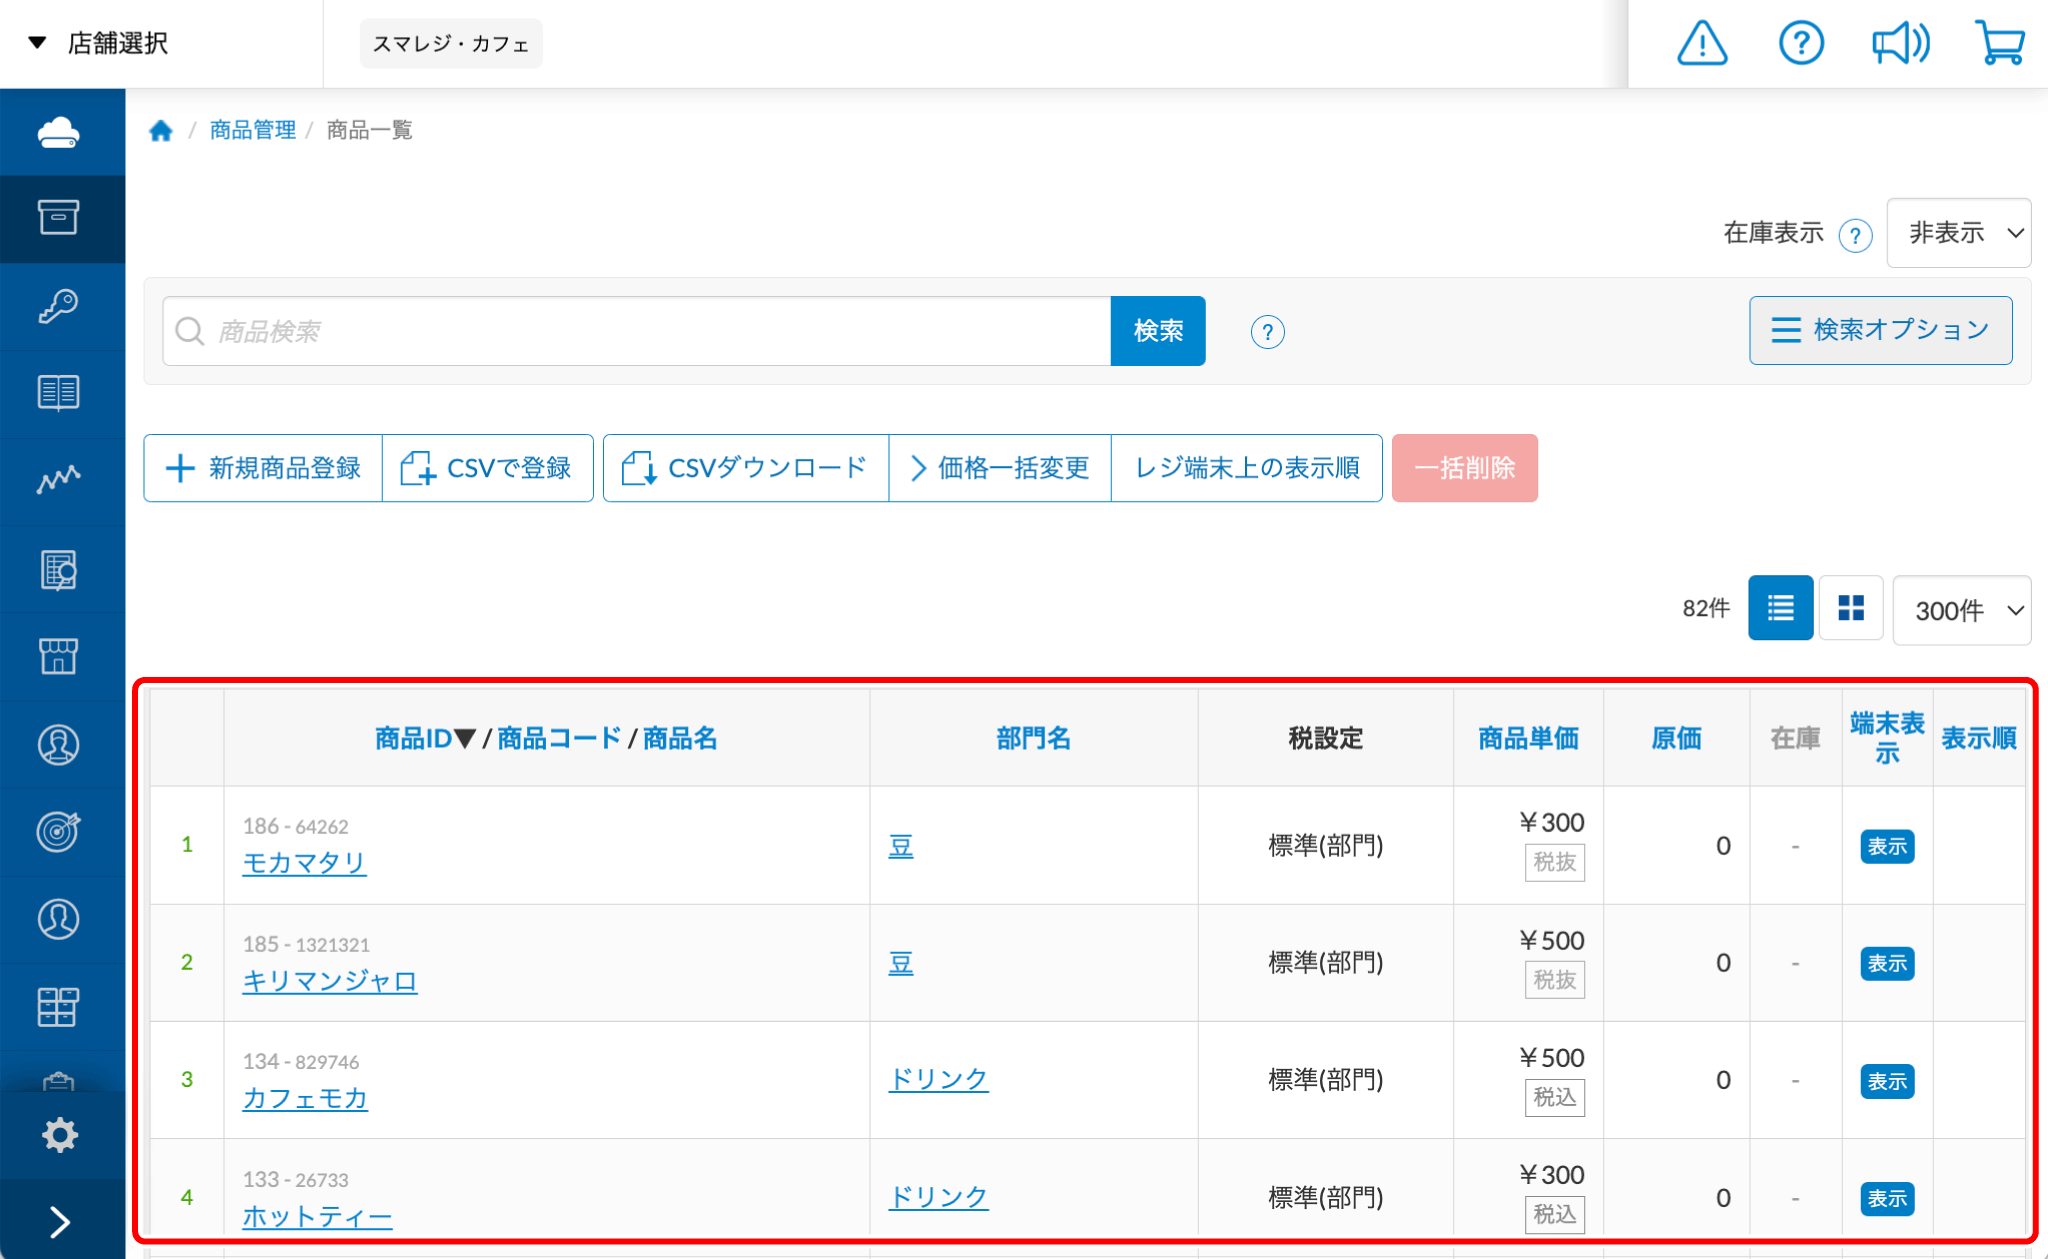Screen dimensions: 2048x1259
Task: Click help icon next to search button
Action: pos(1267,331)
